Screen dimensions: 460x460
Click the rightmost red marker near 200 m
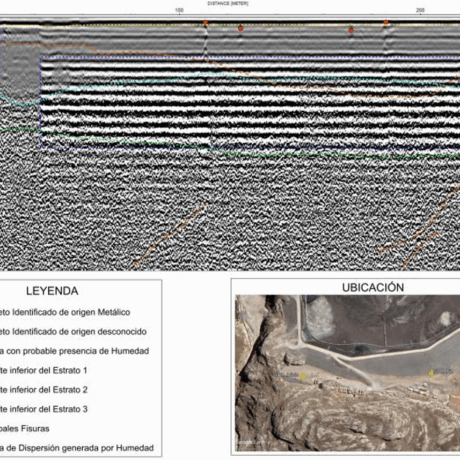(386, 23)
